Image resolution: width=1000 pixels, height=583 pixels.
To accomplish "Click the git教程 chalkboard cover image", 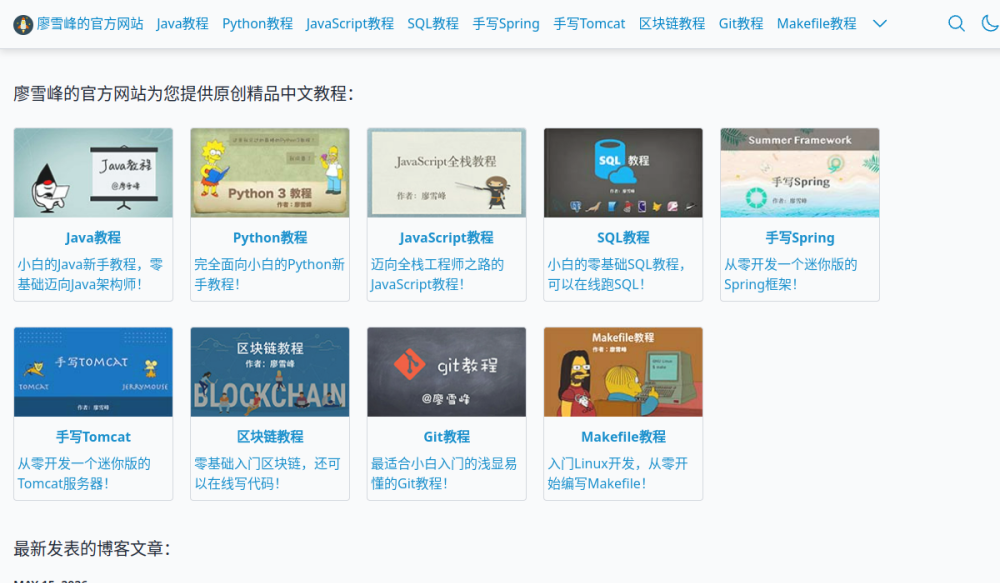I will click(446, 372).
